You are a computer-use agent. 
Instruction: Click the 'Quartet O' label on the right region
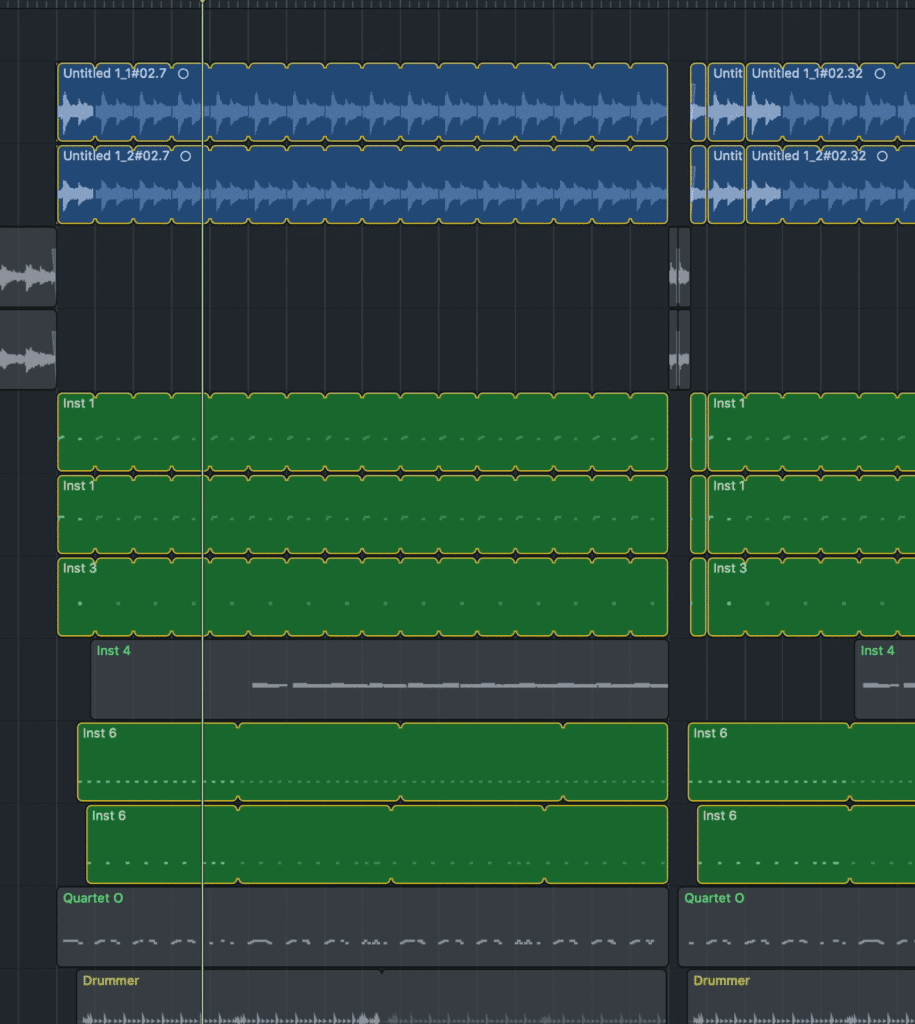[714, 898]
